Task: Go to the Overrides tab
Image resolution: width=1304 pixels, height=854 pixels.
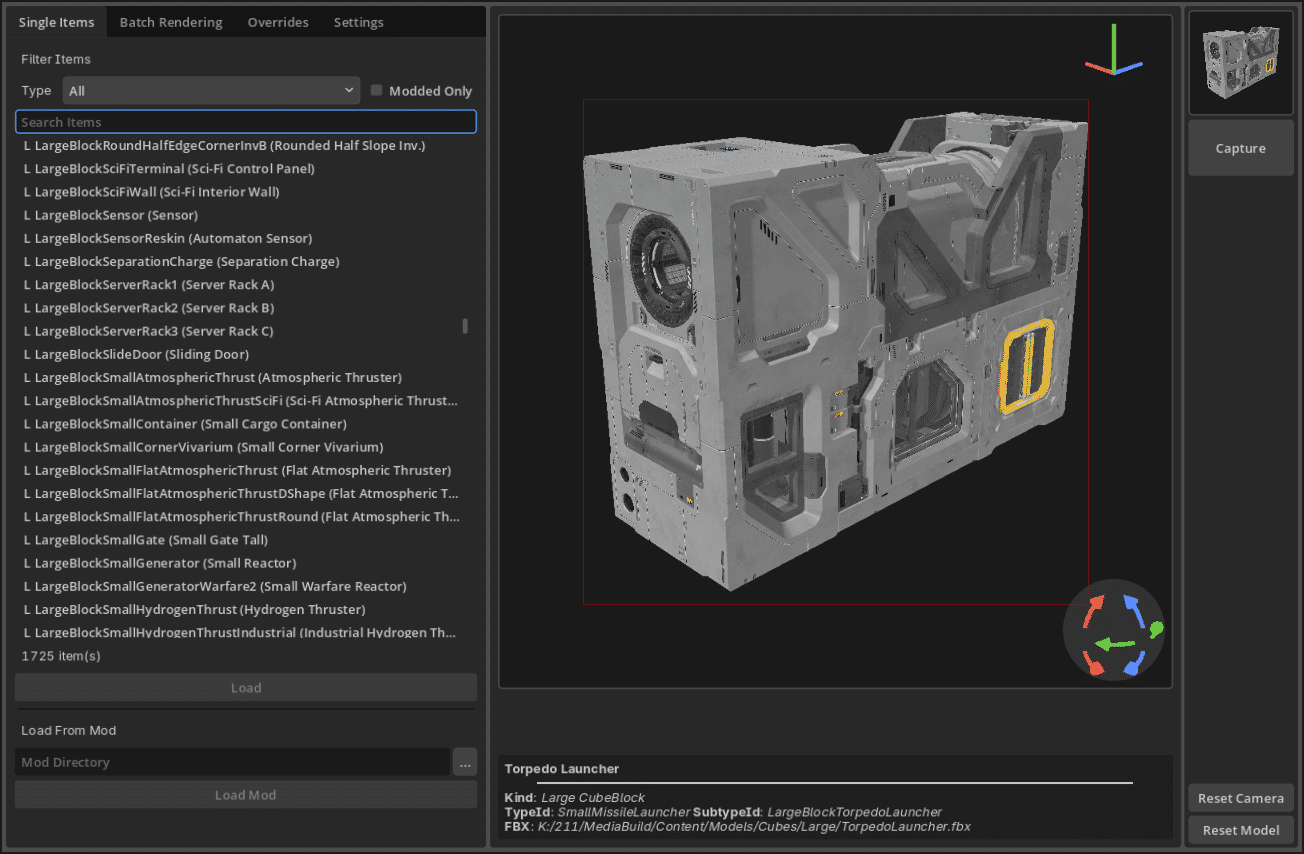Action: click(x=278, y=22)
